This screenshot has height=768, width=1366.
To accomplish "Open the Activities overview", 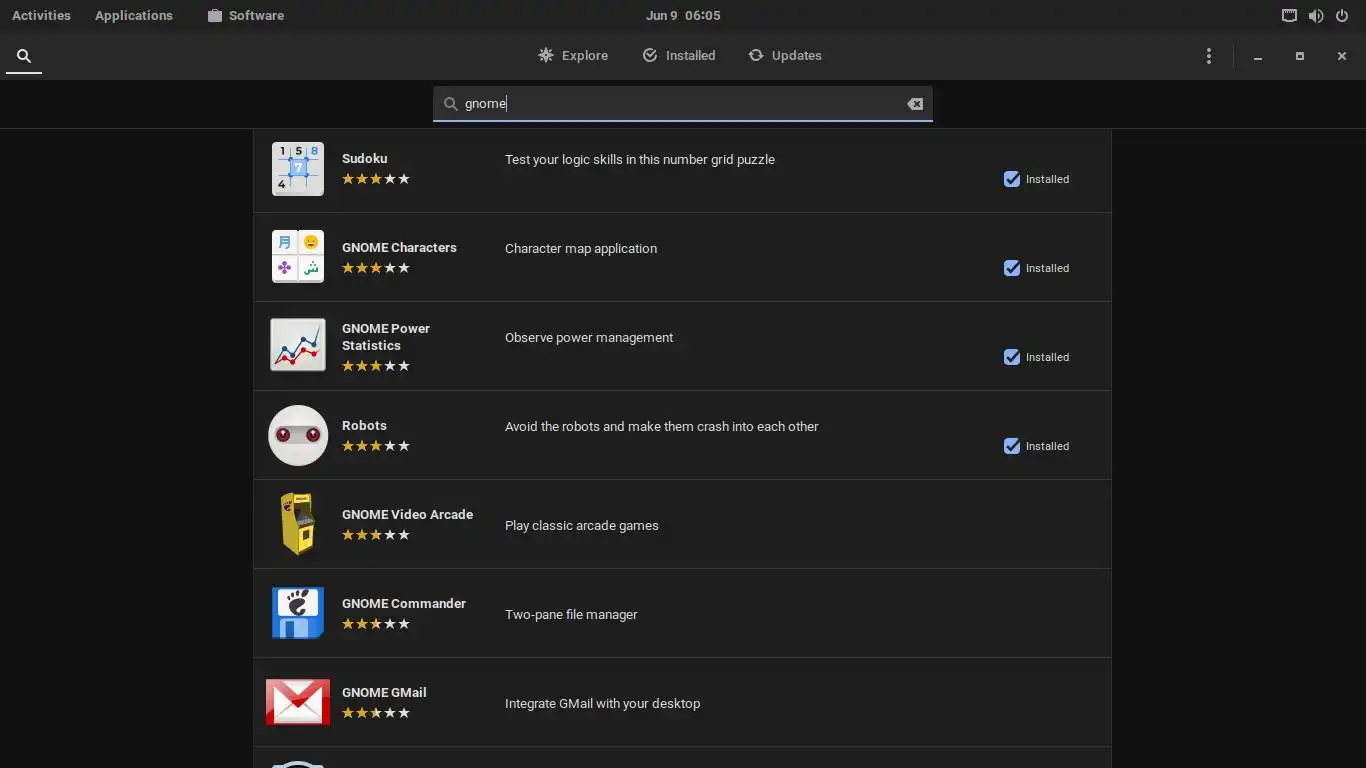I will click(41, 16).
